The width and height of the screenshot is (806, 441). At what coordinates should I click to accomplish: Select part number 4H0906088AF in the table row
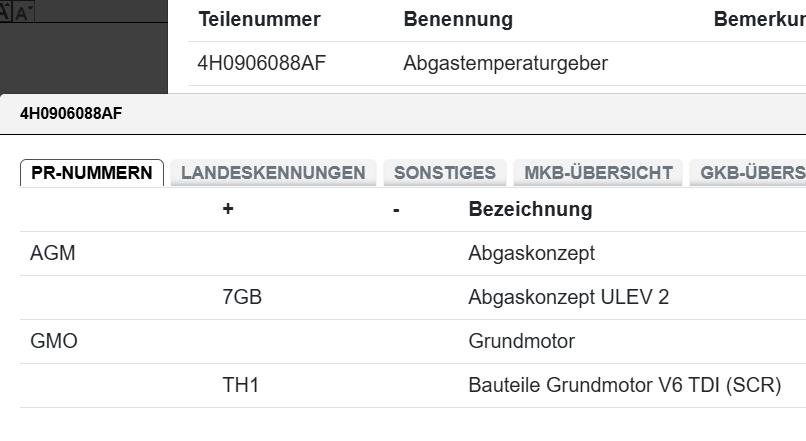[262, 64]
